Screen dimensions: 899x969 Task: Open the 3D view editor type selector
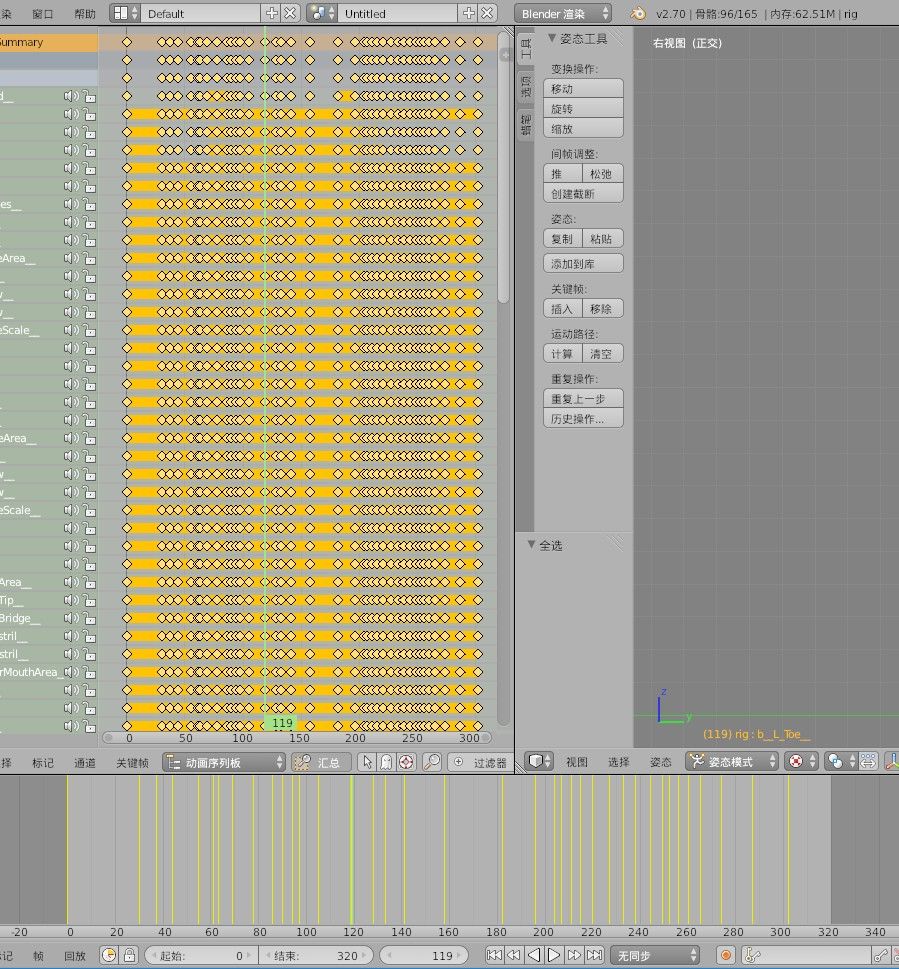[539, 761]
